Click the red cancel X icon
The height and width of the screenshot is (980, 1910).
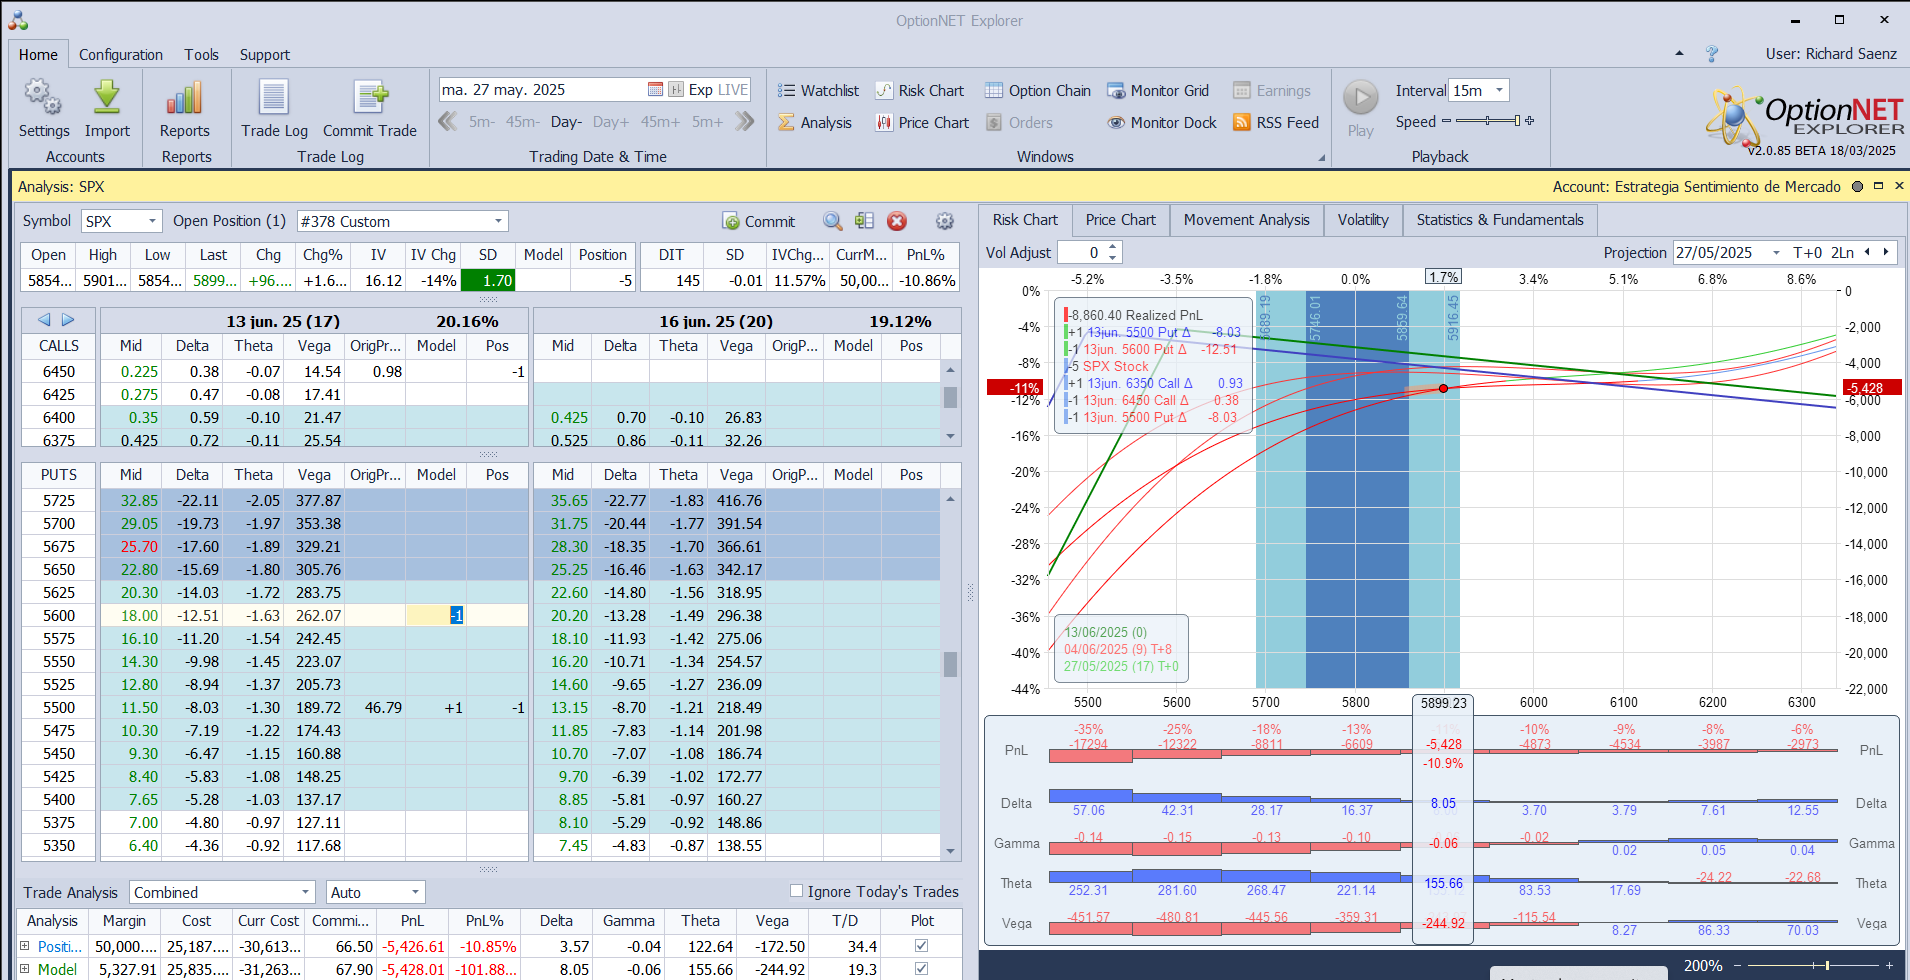pyautogui.click(x=897, y=222)
